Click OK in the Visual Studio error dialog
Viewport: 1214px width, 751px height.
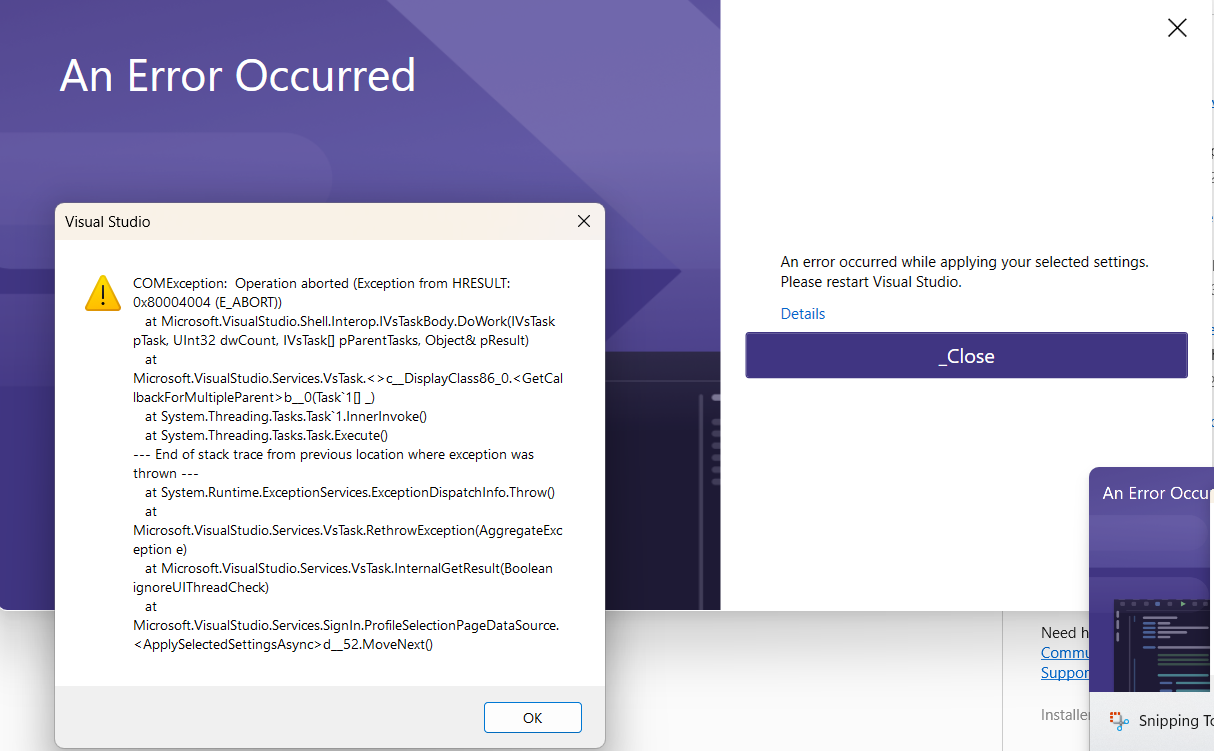pyautogui.click(x=532, y=718)
